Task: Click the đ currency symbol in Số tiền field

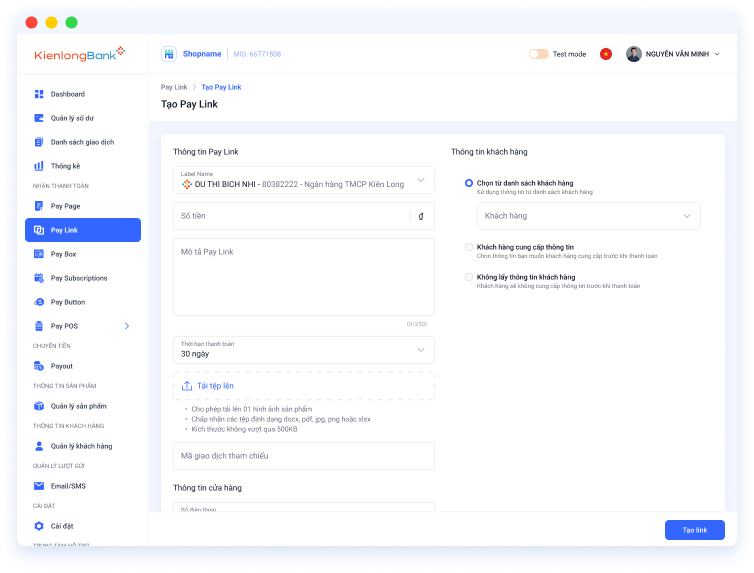Action: point(421,216)
